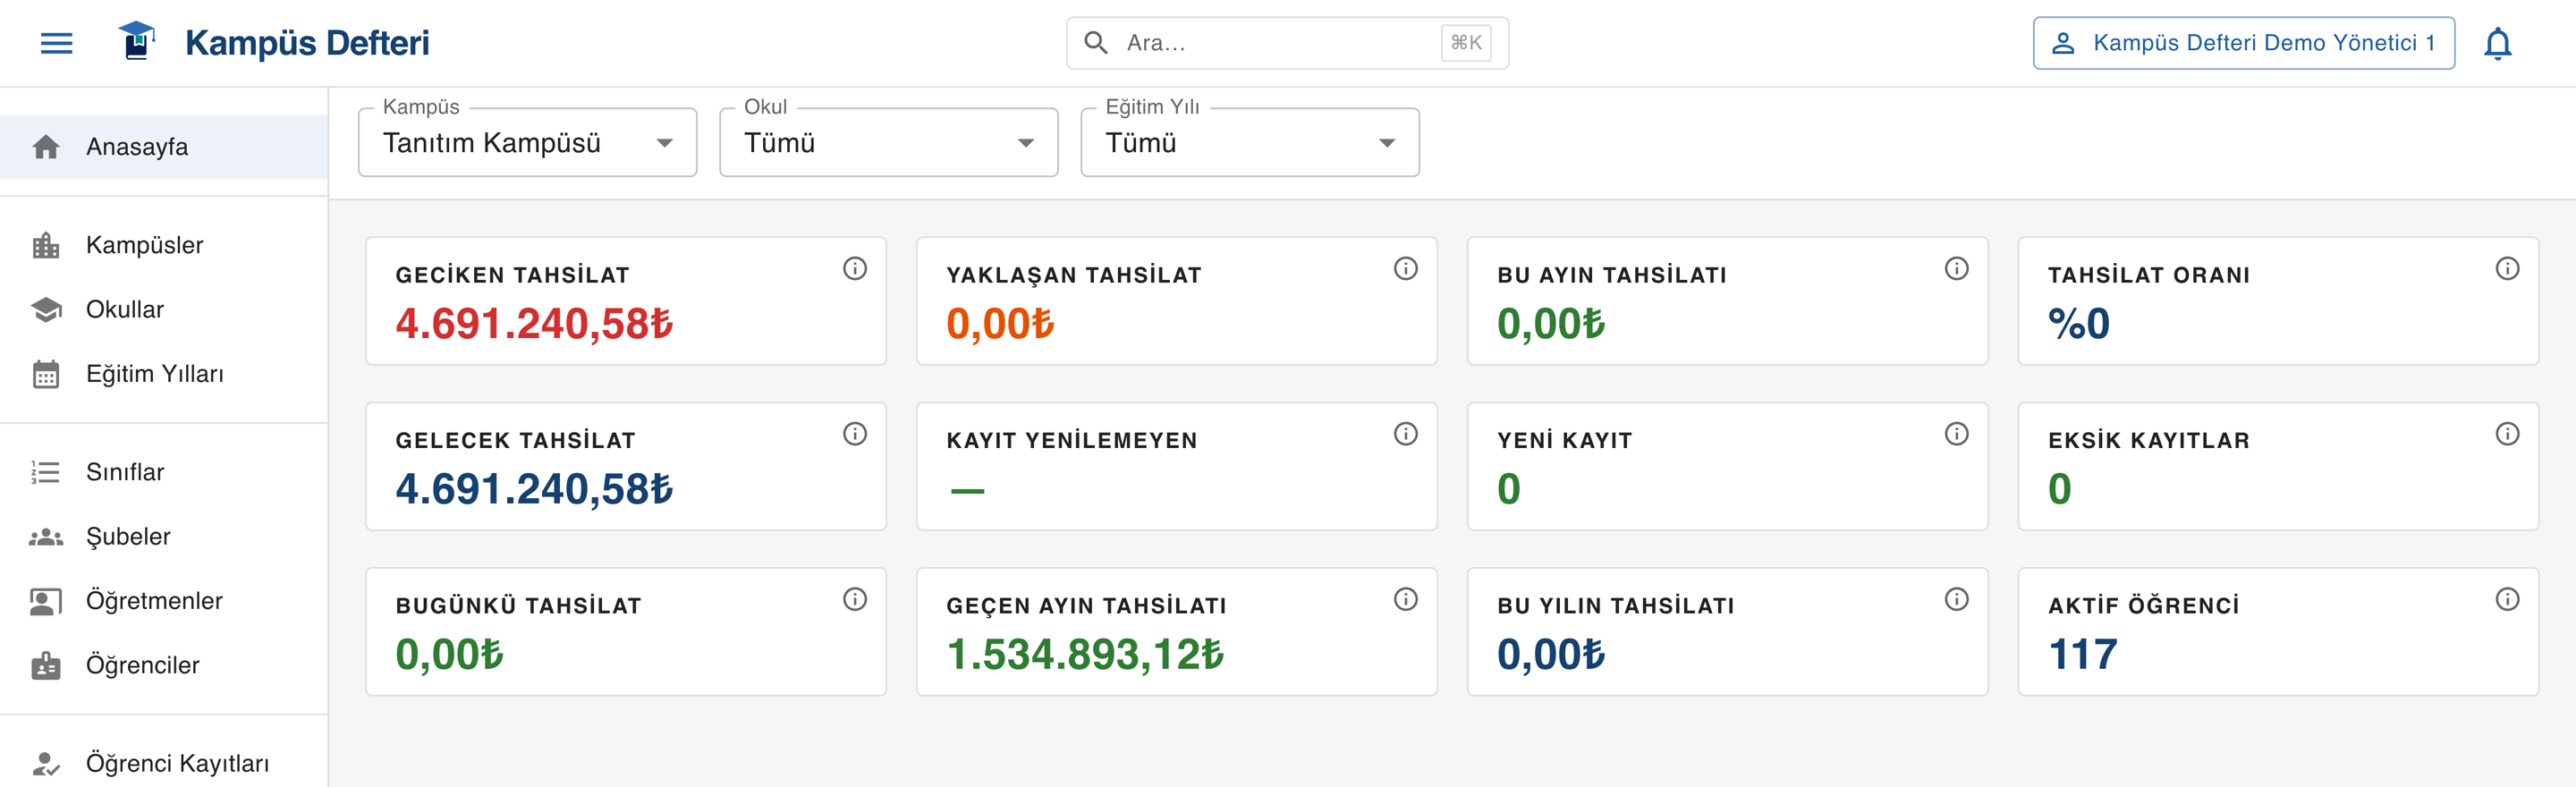The height and width of the screenshot is (787, 2576).
Task: Click Geciken Tahsilat value 4.691.240,58₺
Action: tap(534, 323)
